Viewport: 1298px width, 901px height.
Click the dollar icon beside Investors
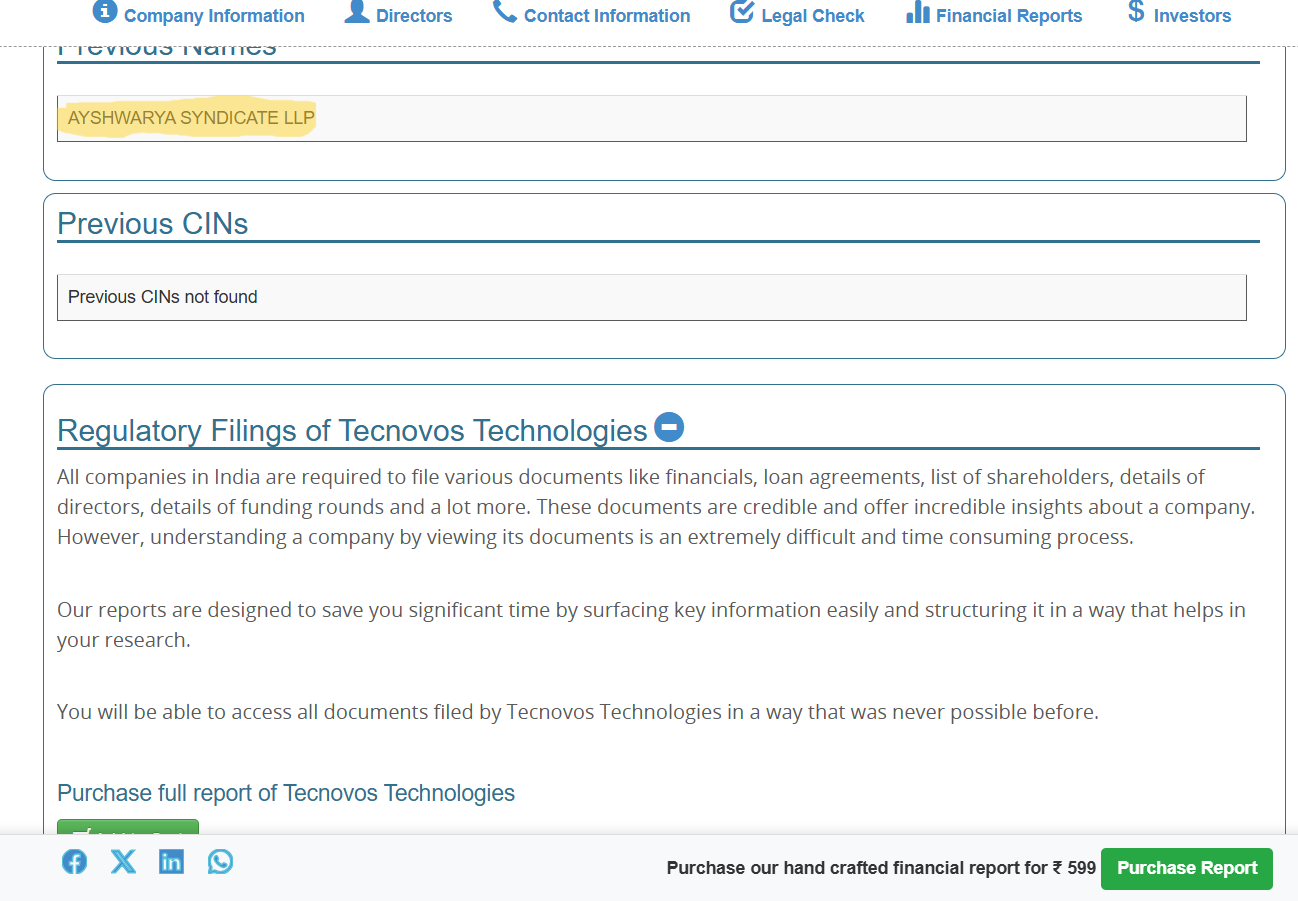click(1136, 11)
